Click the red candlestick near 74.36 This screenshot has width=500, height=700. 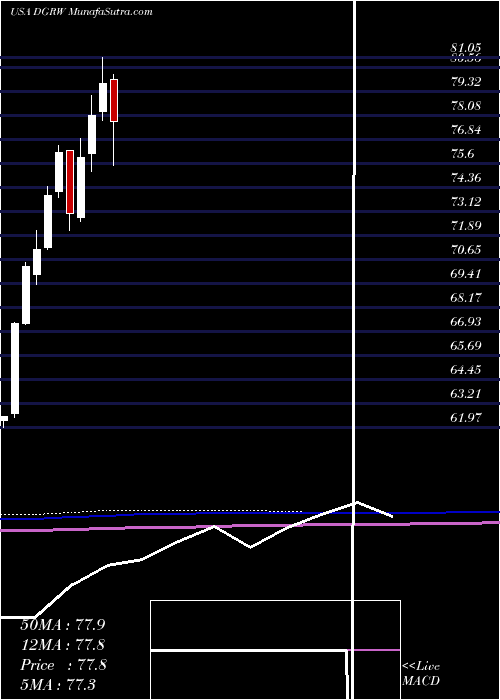[70, 182]
